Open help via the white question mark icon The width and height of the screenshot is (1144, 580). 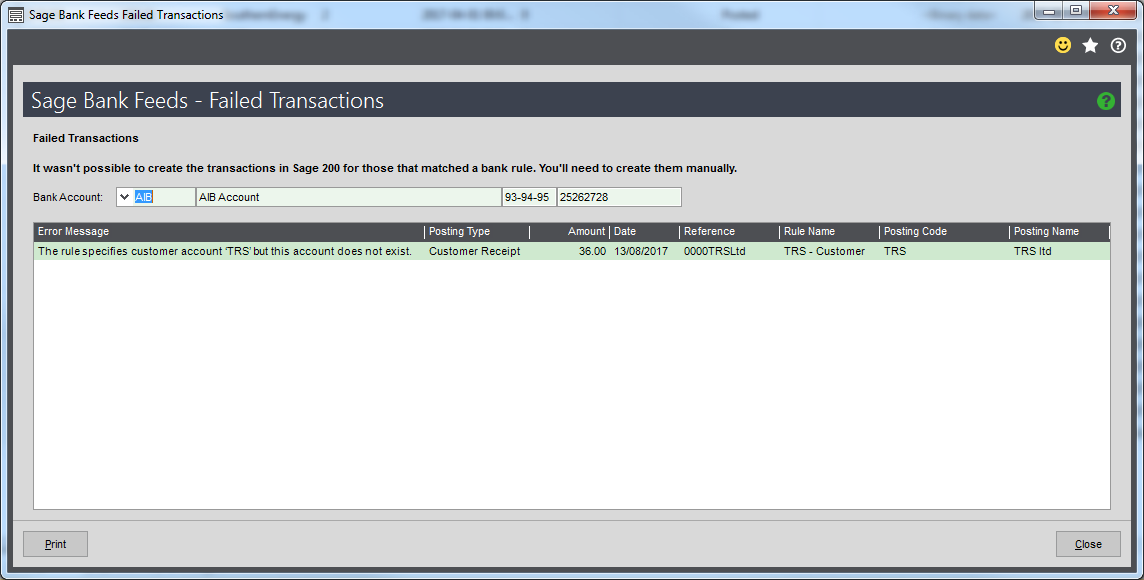tap(1118, 46)
